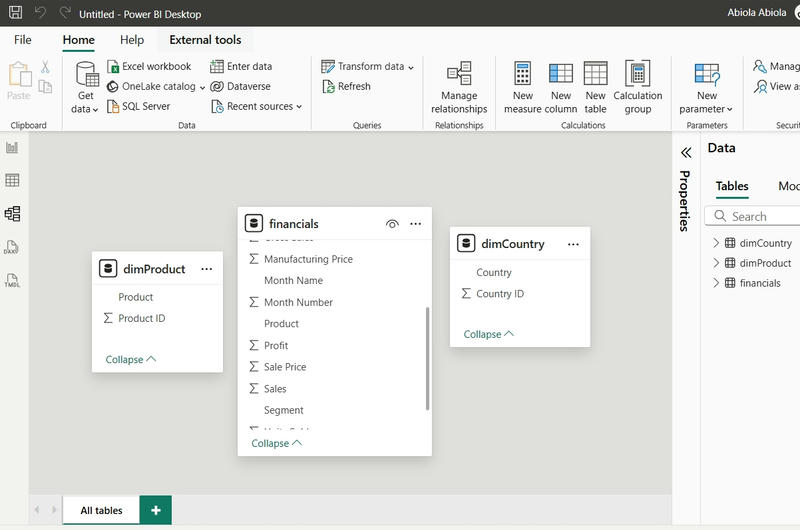
Task: Switch to the Home ribbon tab
Action: [79, 40]
